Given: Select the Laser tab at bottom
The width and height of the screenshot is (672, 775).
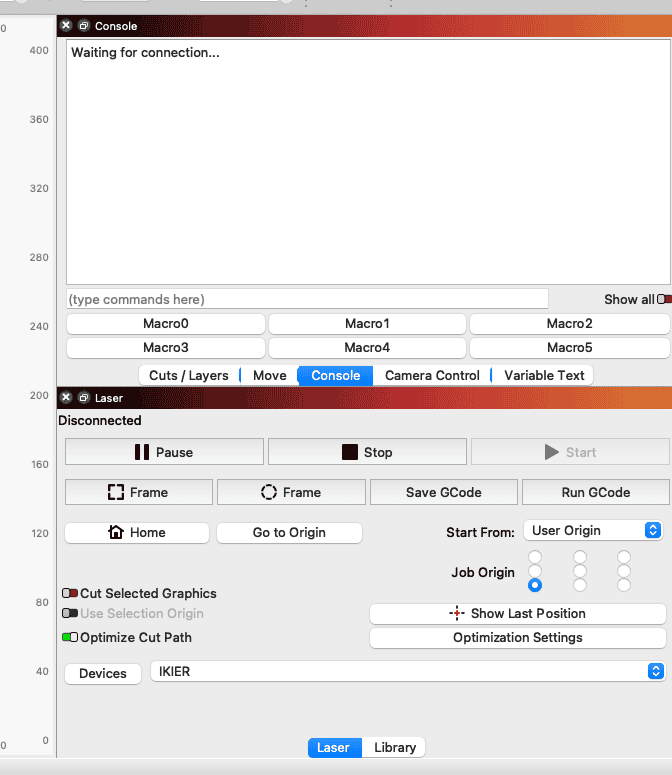Looking at the screenshot, I should click(x=335, y=747).
